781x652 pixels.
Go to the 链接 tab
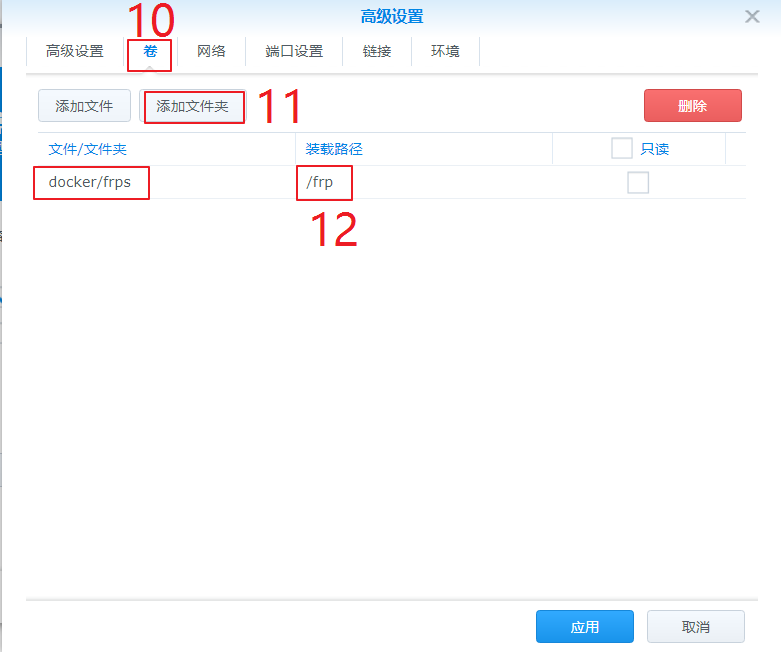[377, 51]
